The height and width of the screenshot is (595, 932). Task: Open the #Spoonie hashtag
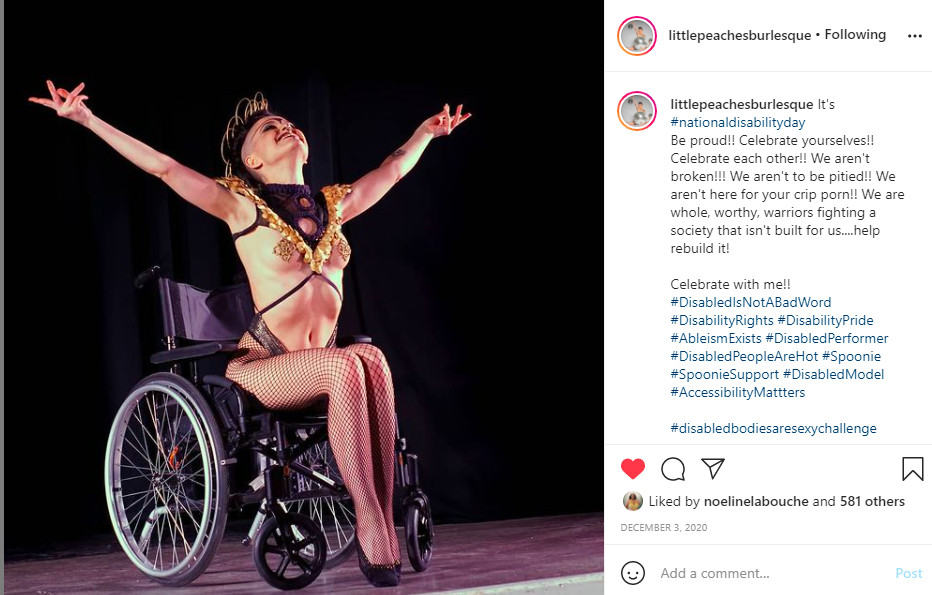pos(851,357)
